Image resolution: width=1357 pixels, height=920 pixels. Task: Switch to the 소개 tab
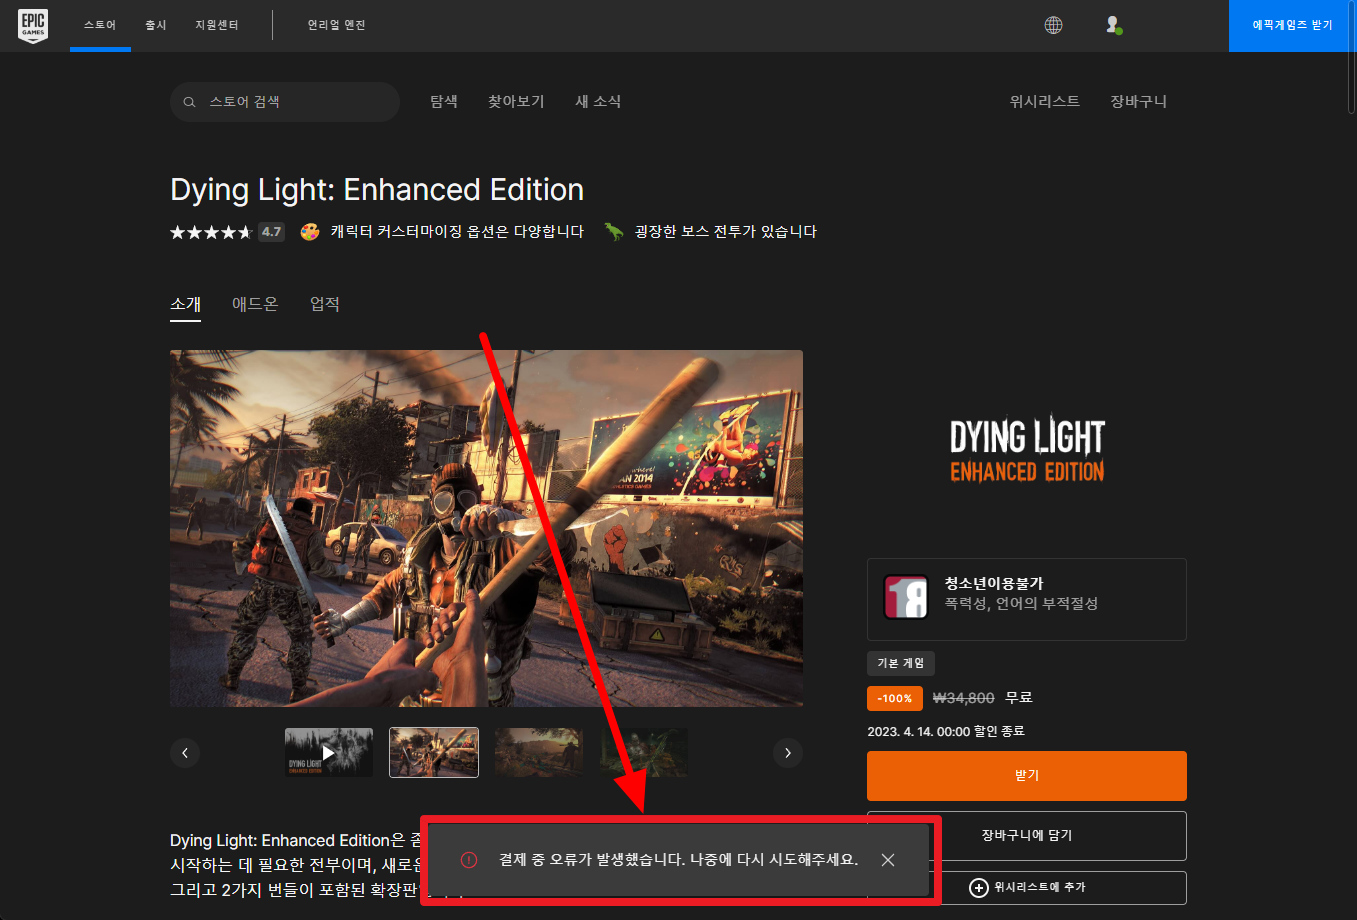click(x=186, y=304)
